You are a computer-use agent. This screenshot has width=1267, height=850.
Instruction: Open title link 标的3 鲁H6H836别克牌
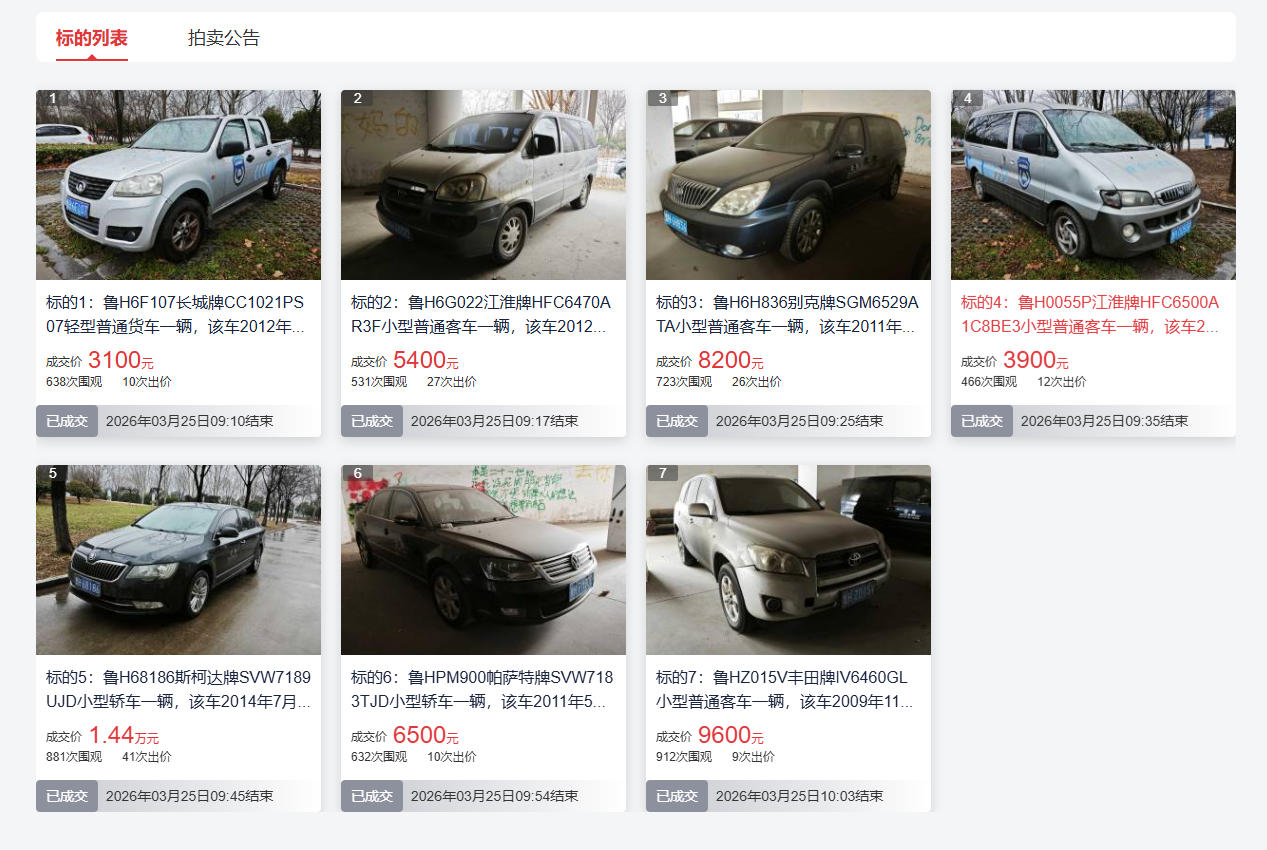point(788,314)
